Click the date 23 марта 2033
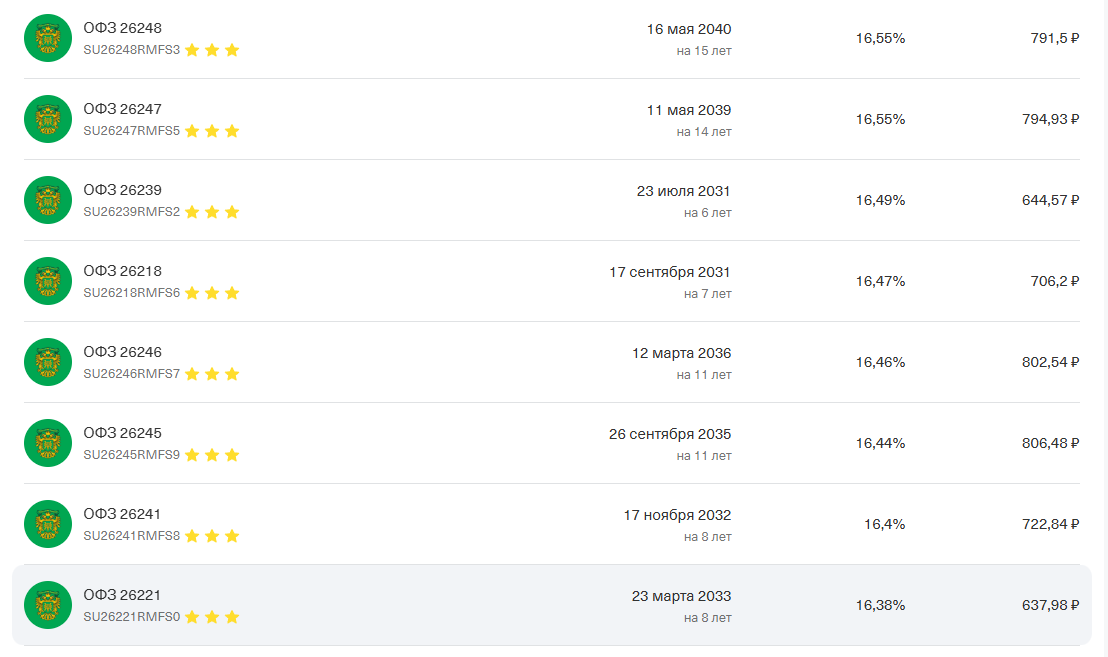 (x=681, y=596)
